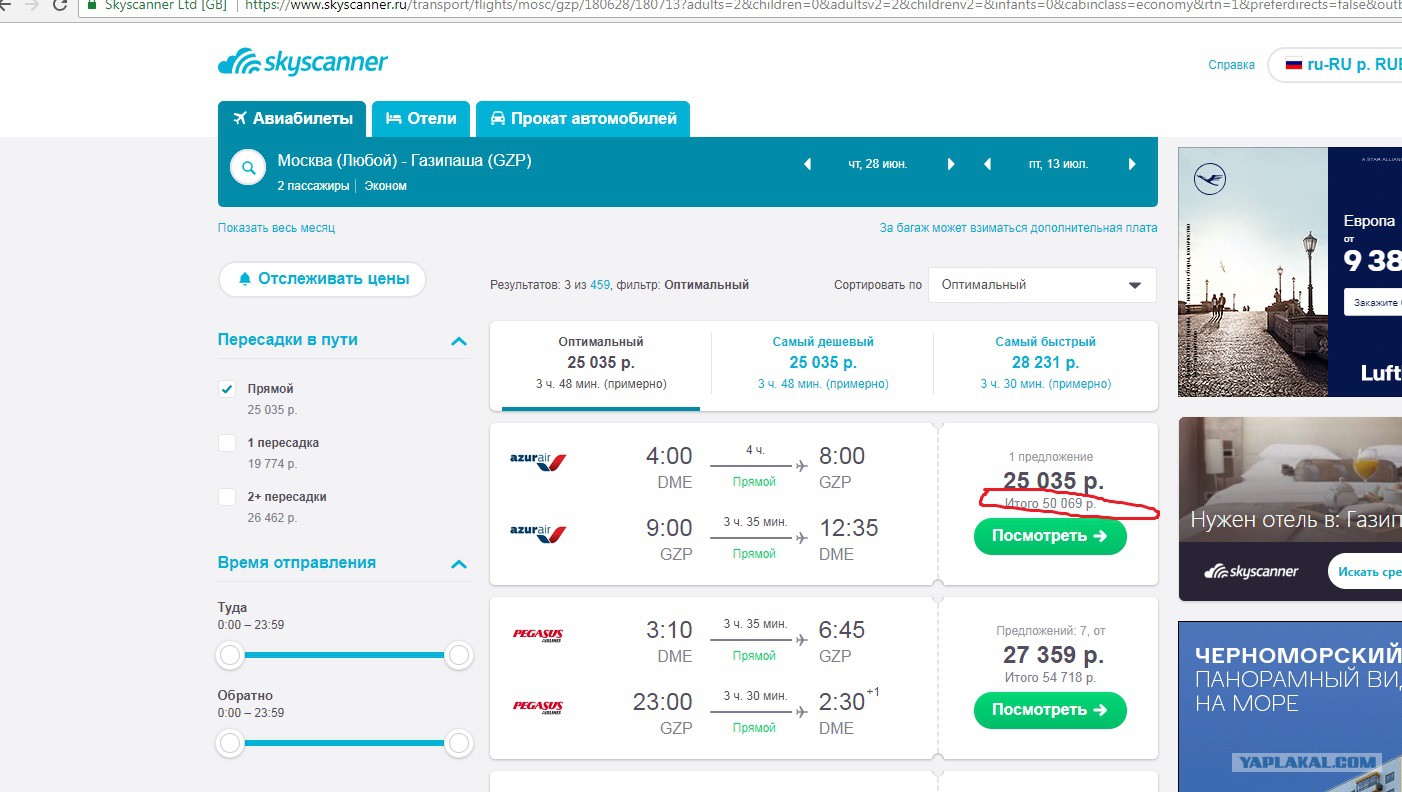The image size is (1402, 792).
Task: Open the route search magnifier icon
Action: pos(248,168)
